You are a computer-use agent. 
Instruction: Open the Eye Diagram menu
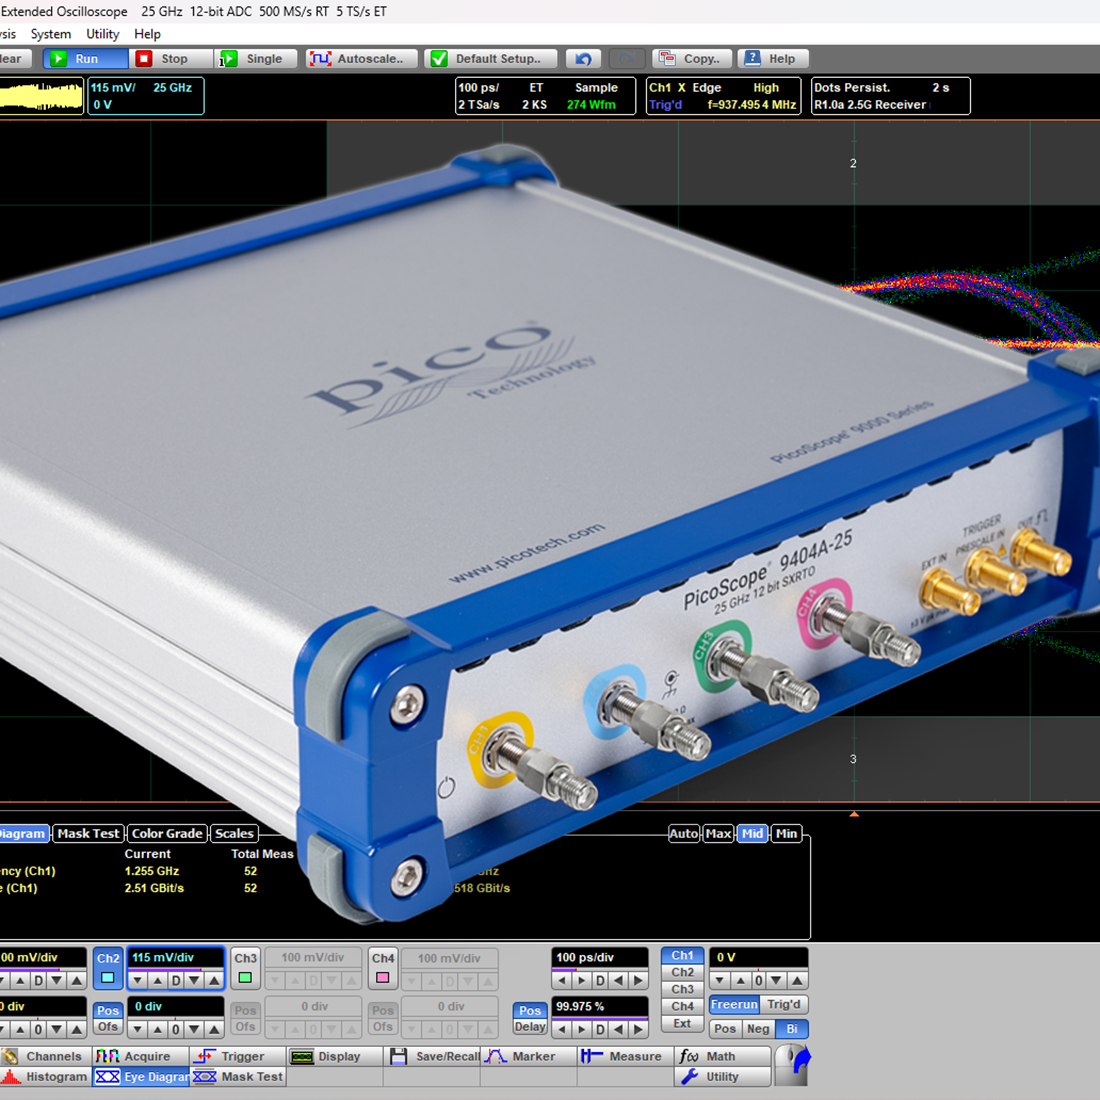(x=141, y=1076)
